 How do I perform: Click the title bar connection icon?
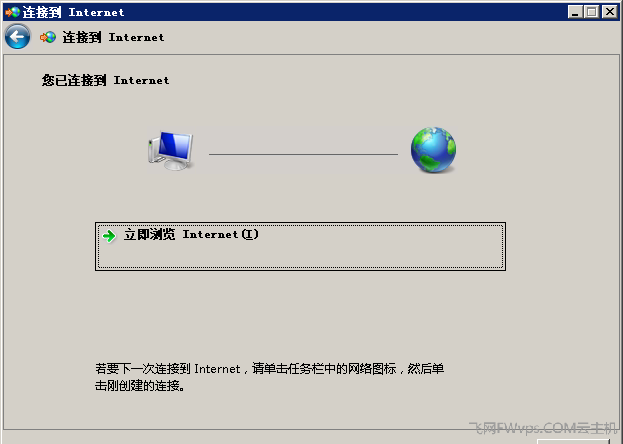(13, 12)
